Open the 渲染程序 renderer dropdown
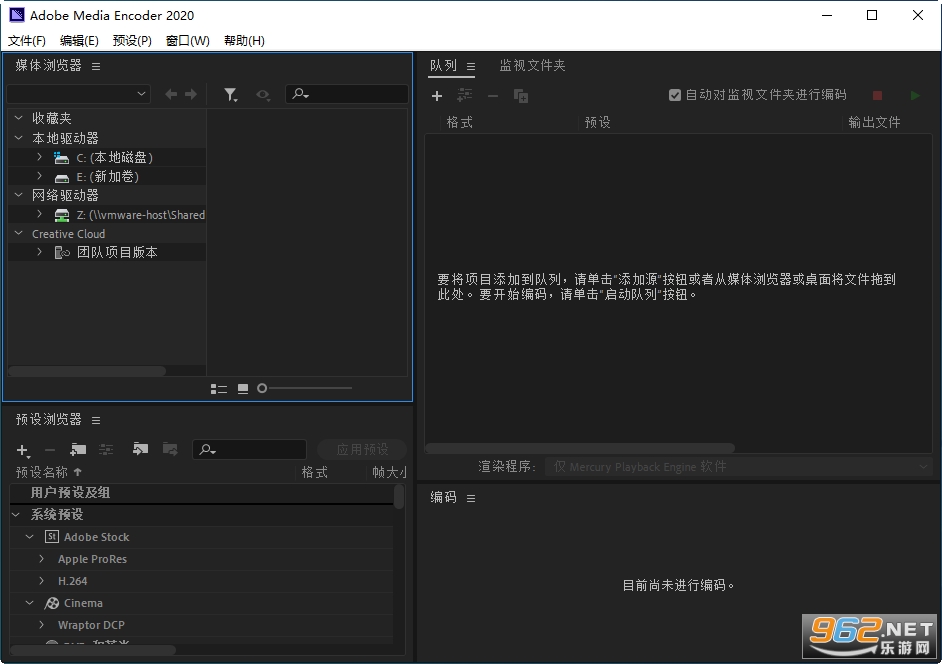The width and height of the screenshot is (942, 664). pos(738,466)
